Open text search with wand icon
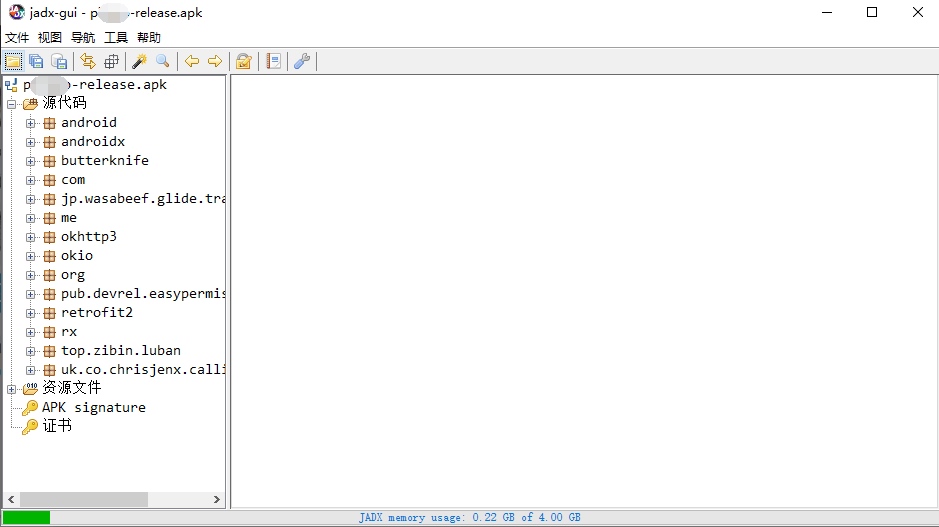The width and height of the screenshot is (939, 527). pos(140,61)
